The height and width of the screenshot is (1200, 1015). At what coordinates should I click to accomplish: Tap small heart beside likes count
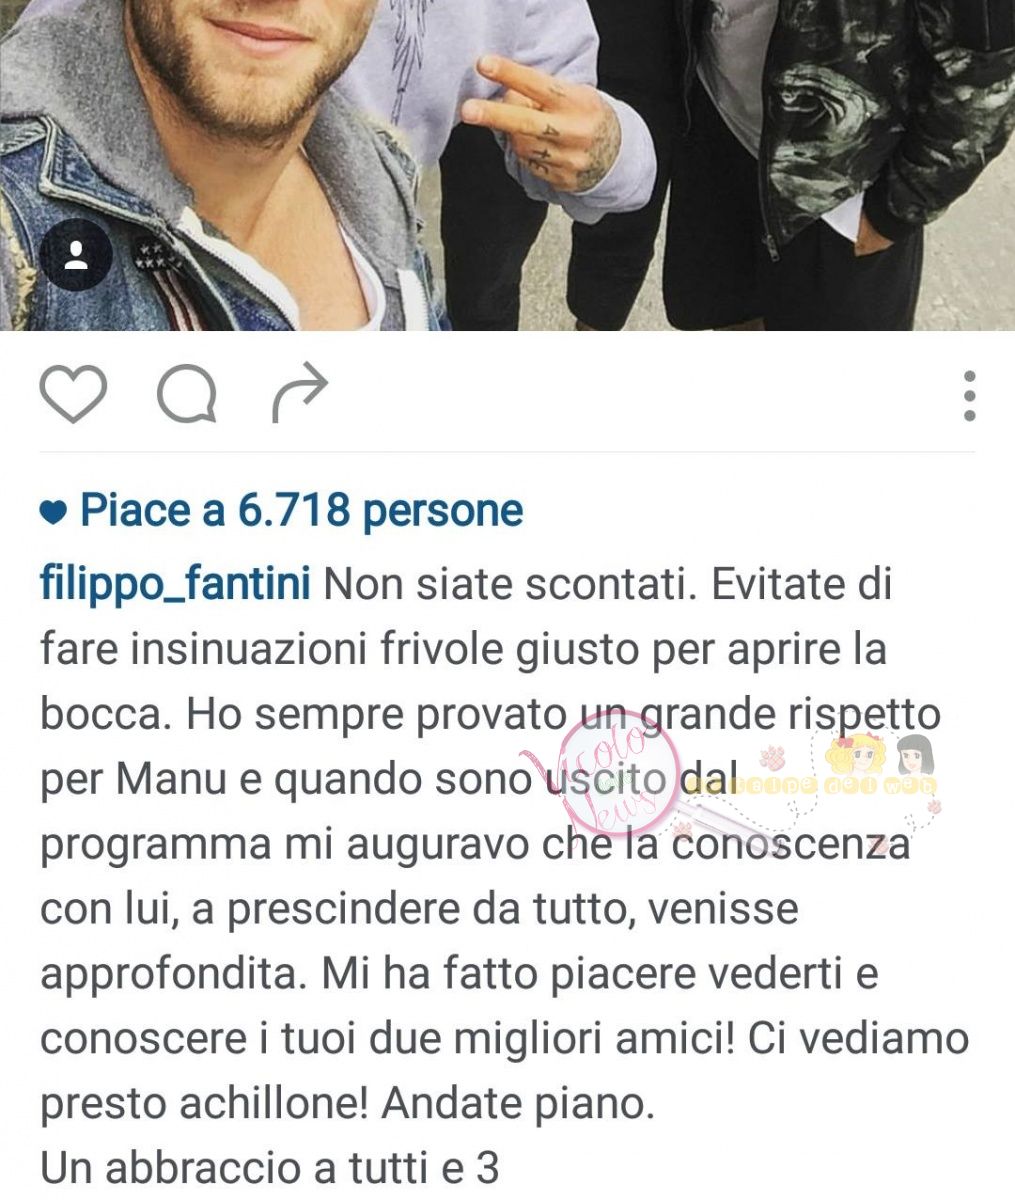[53, 514]
